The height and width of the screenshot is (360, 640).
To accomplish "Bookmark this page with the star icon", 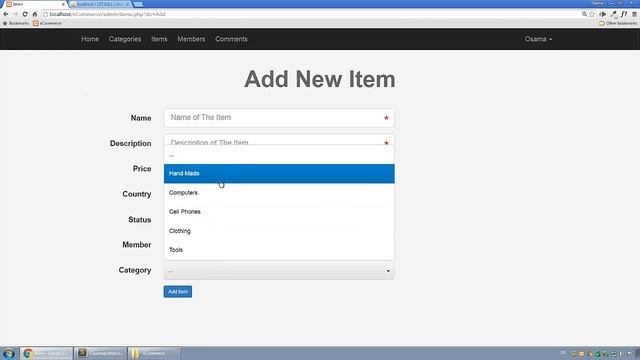I will [x=592, y=14].
